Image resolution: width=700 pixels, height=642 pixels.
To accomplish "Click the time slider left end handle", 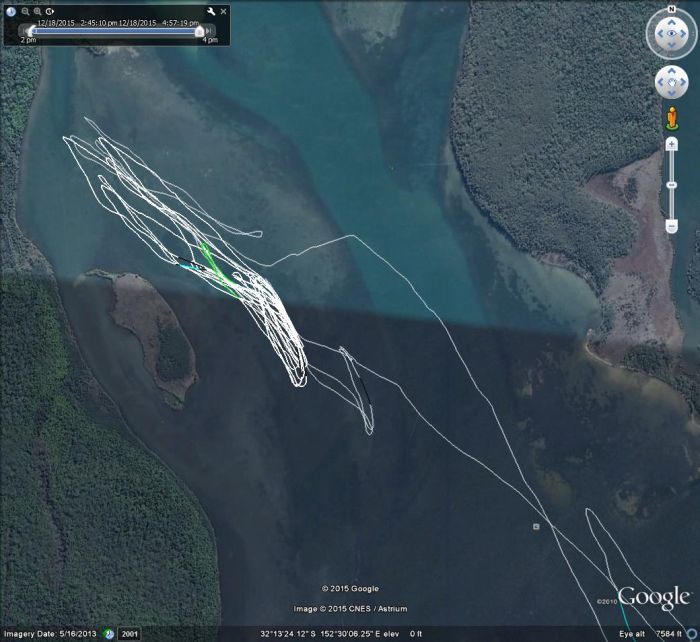I will pyautogui.click(x=28, y=31).
